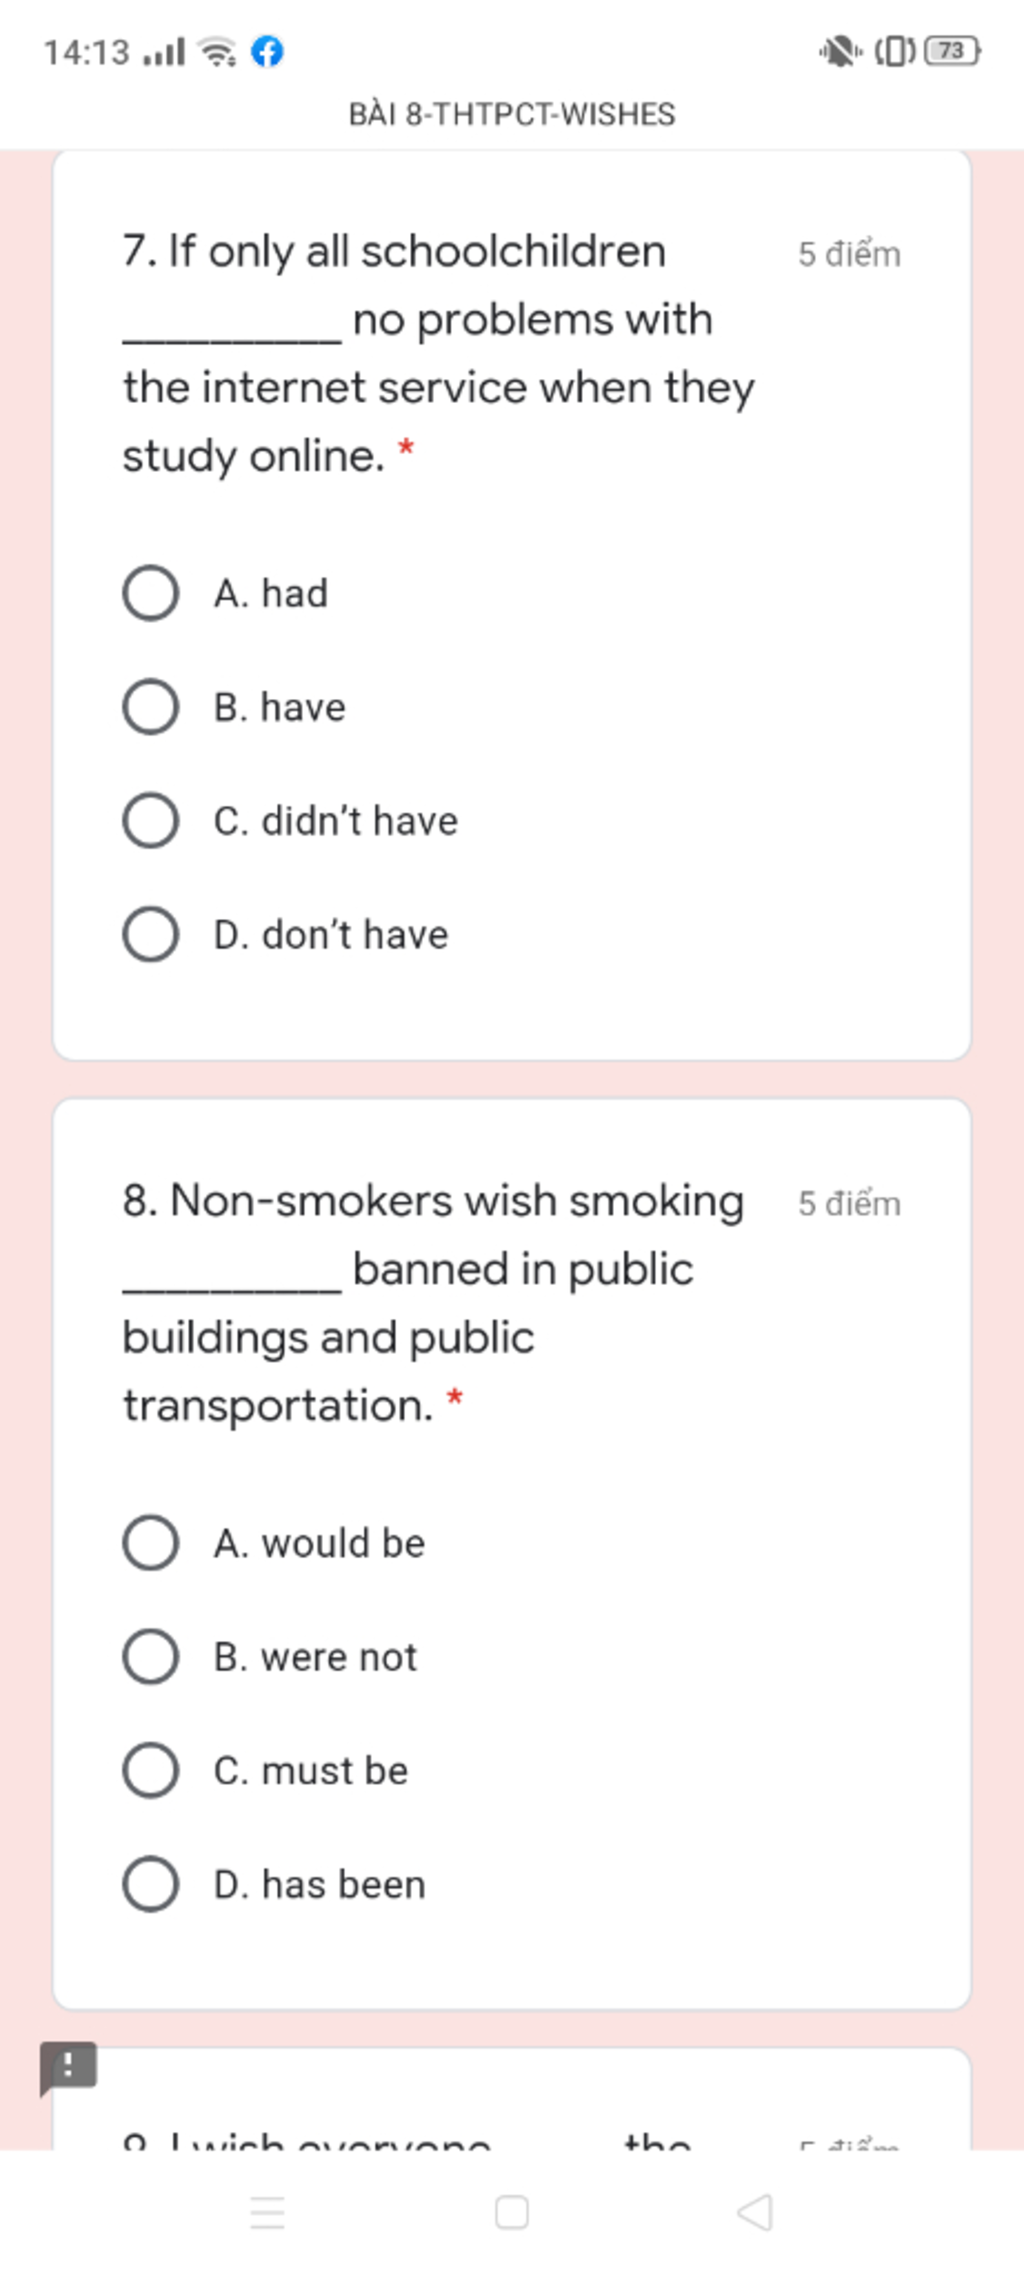Tap the page title BÀI 8-THTPCT-WISHES
This screenshot has width=1024, height=2275.
coord(512,114)
